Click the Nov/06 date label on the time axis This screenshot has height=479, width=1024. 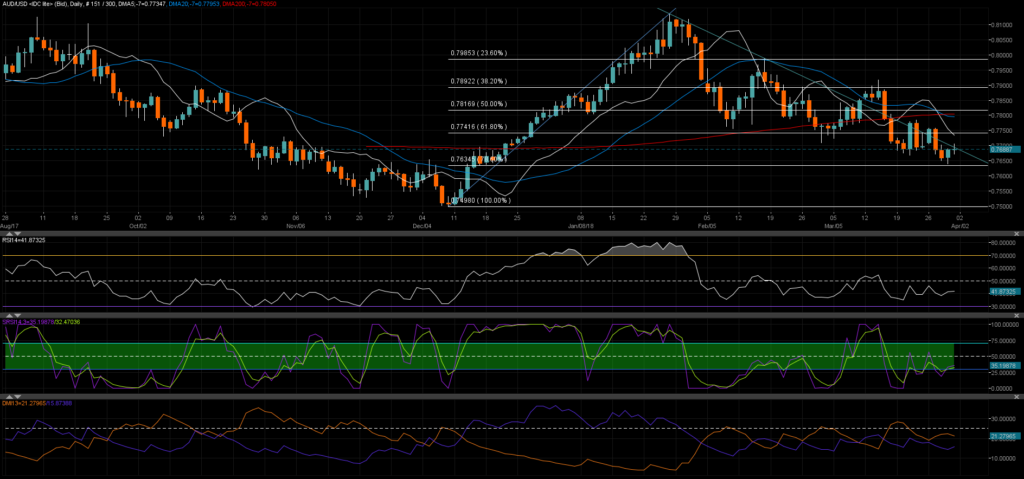pyautogui.click(x=296, y=225)
